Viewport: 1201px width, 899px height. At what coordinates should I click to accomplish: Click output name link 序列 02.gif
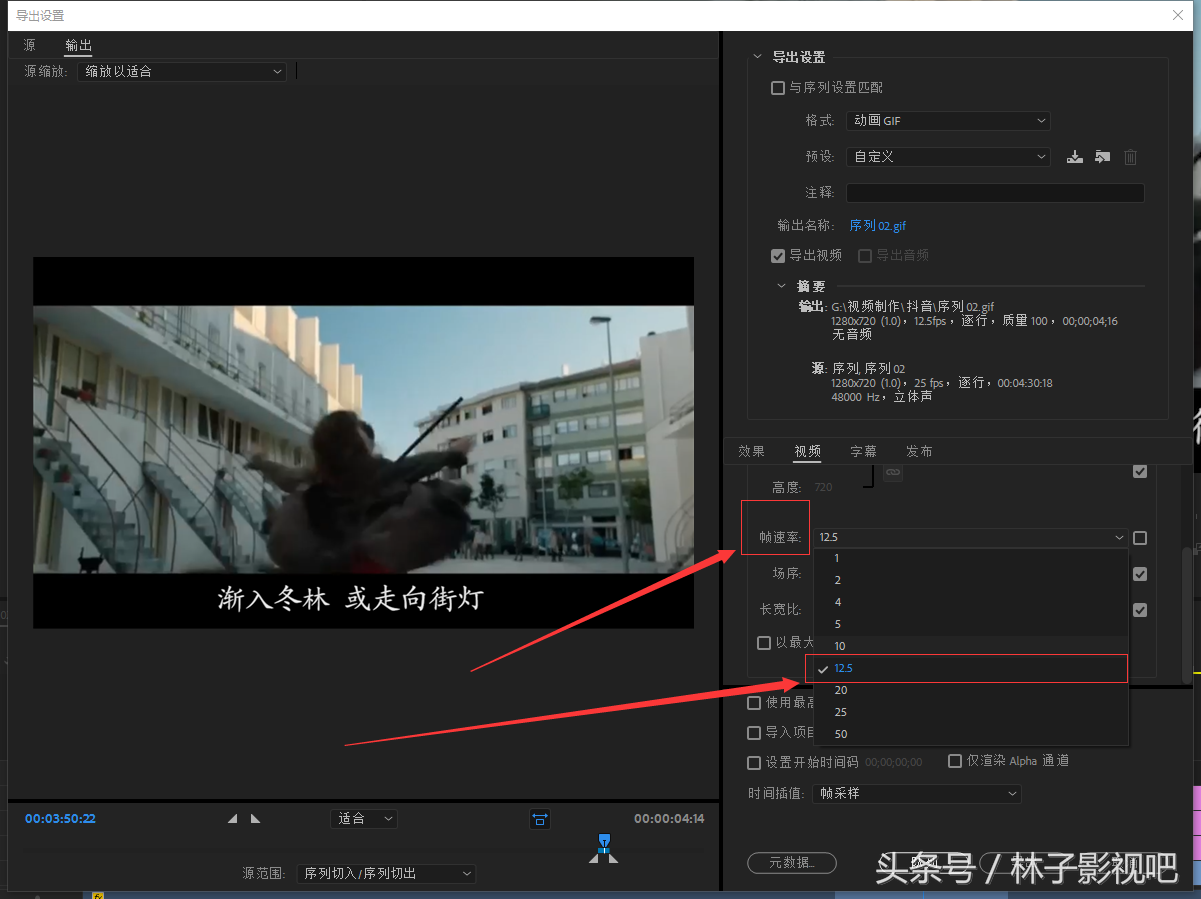[x=878, y=226]
